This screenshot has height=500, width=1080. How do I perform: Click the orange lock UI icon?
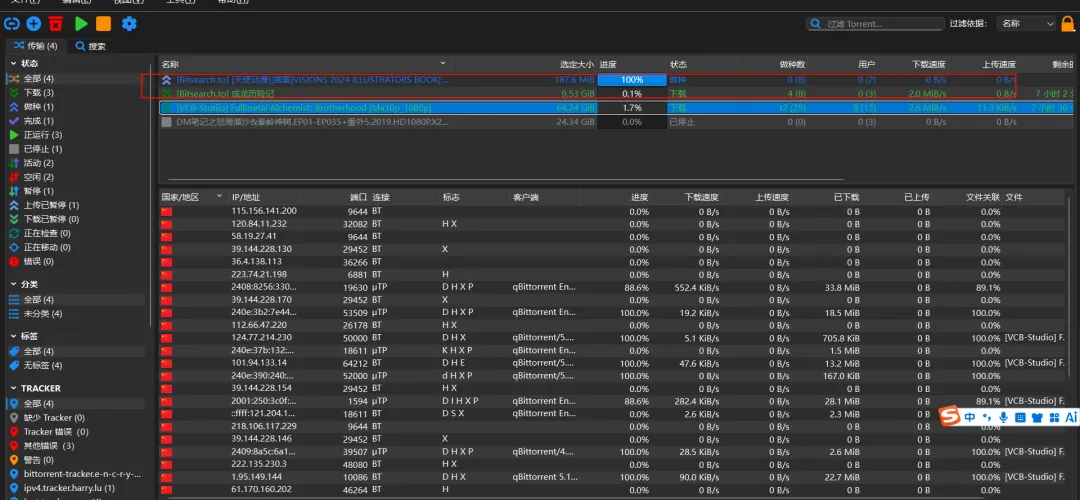point(1068,23)
